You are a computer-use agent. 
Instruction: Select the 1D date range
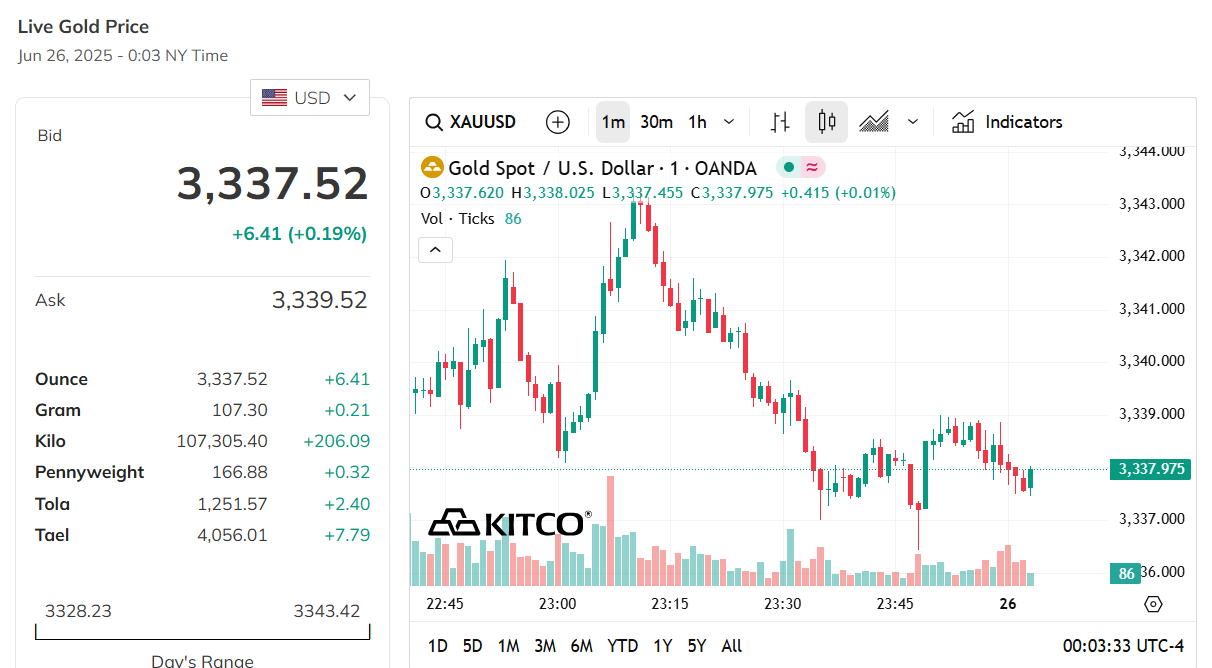coord(438,646)
